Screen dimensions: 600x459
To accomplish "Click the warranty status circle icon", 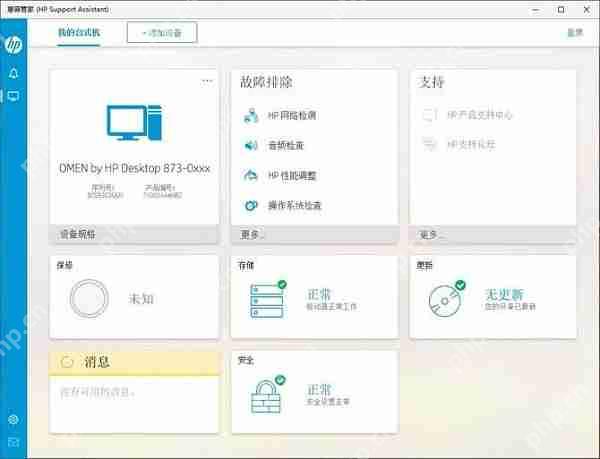I will tap(89, 298).
